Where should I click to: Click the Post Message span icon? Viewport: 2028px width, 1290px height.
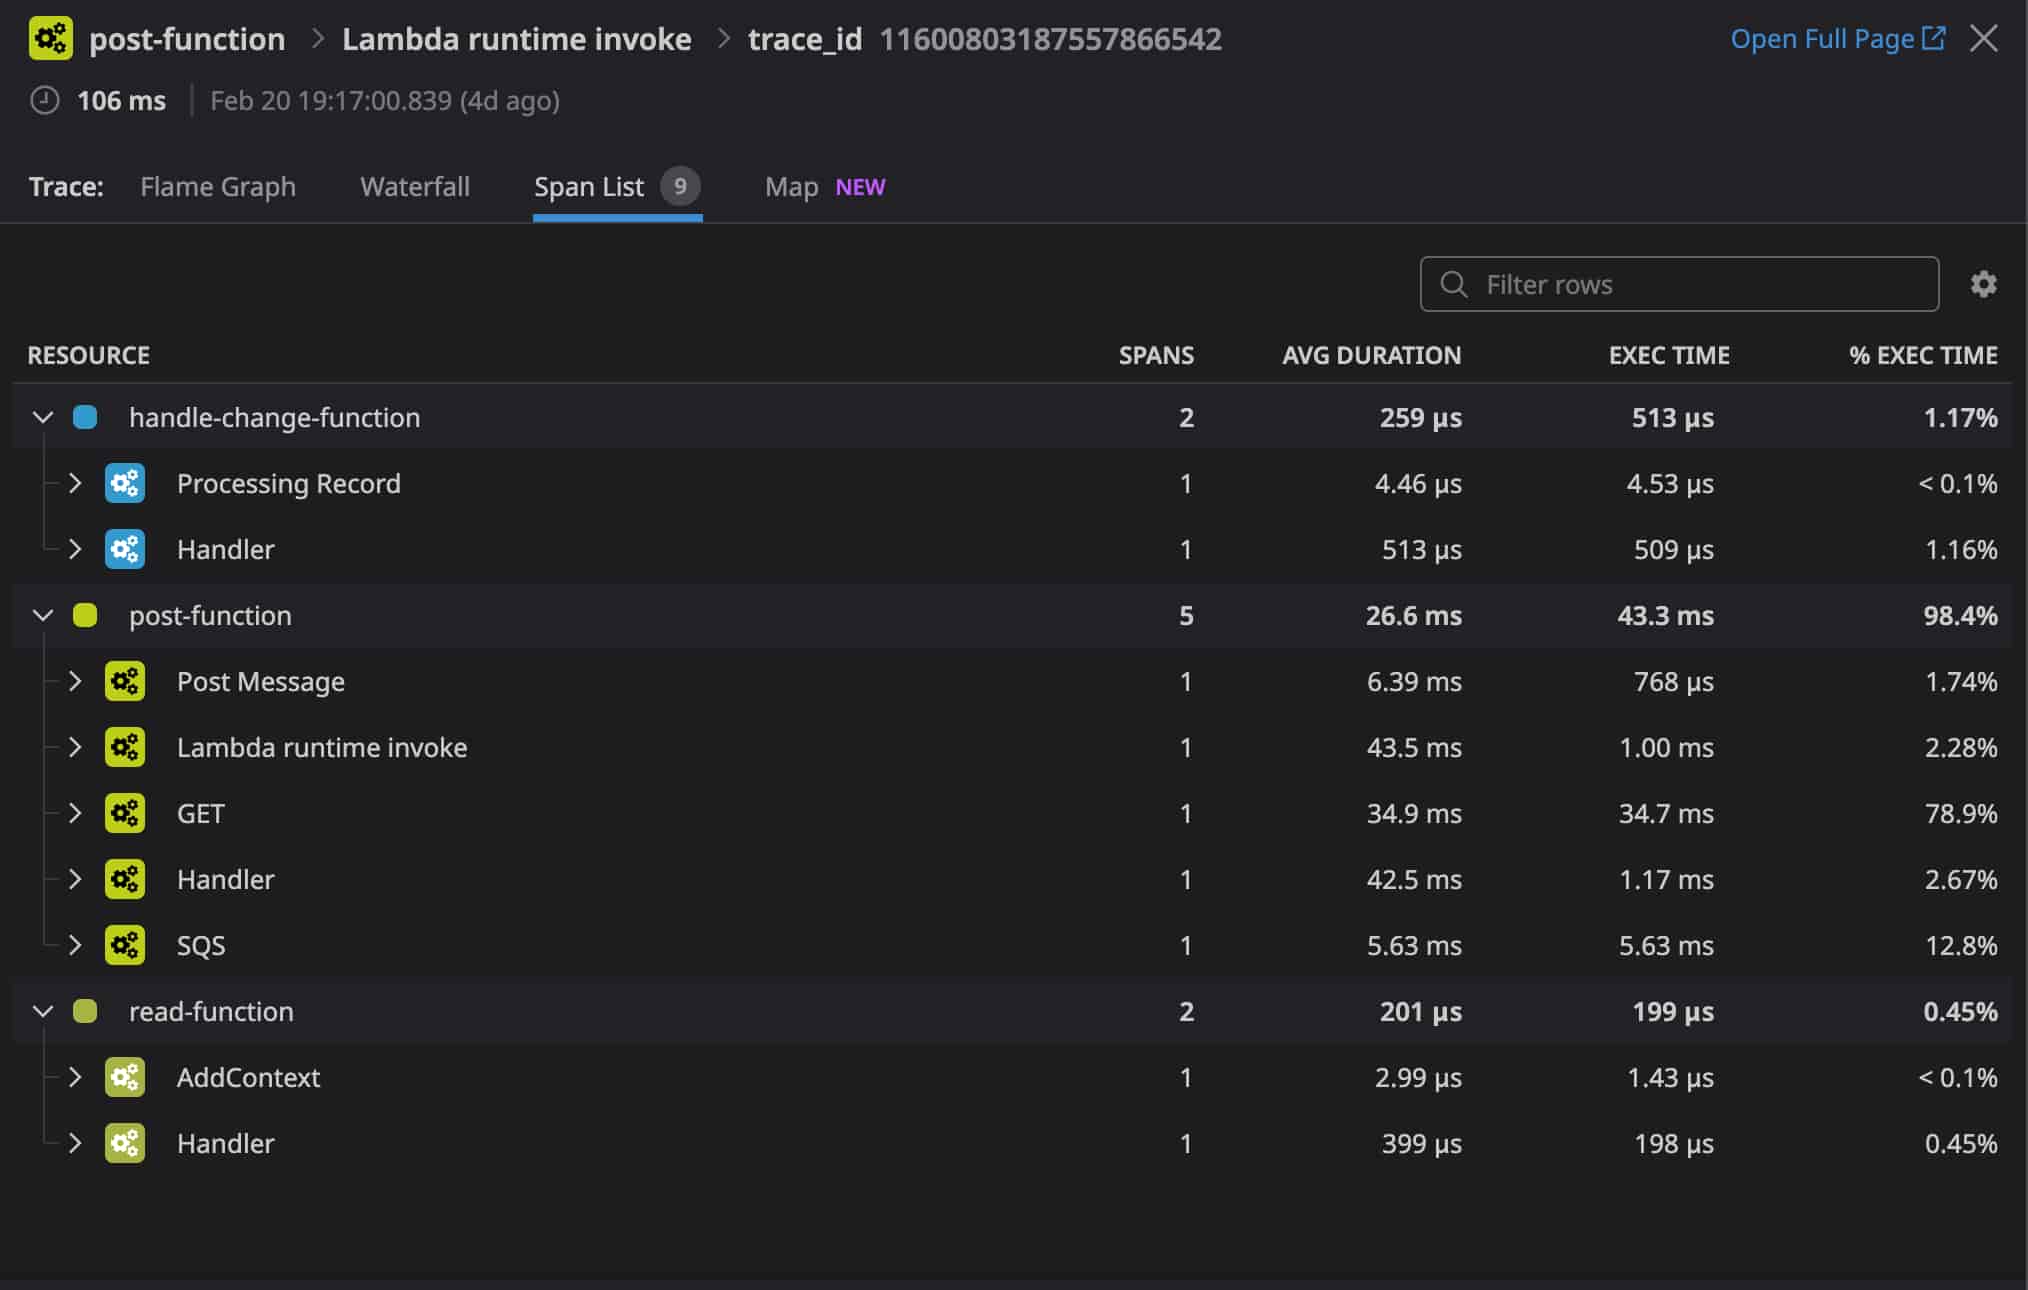pos(124,681)
